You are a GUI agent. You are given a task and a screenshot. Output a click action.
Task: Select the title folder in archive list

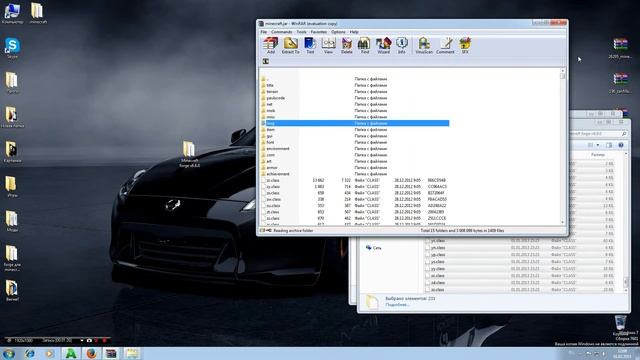(355, 85)
